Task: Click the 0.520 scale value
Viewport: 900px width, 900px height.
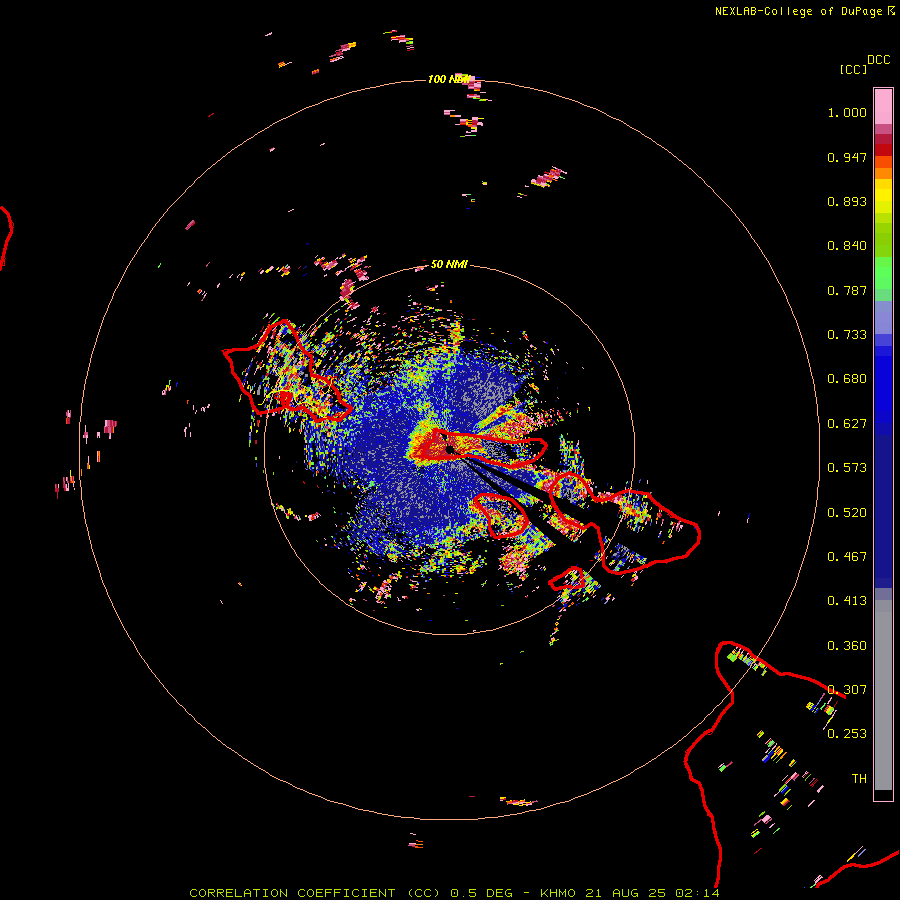Action: [847, 513]
